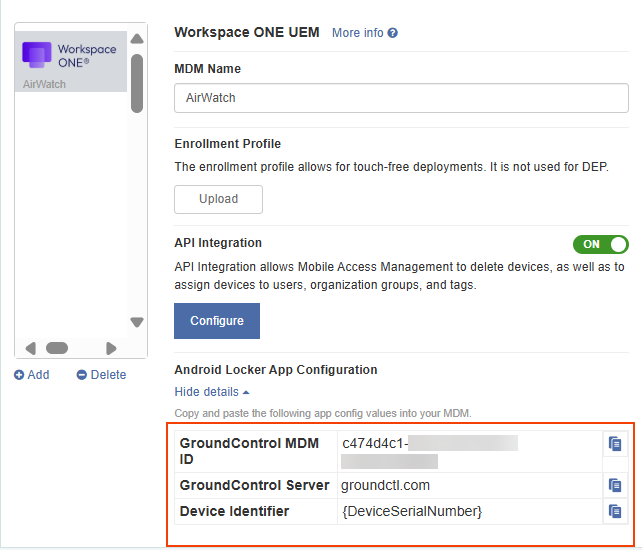This screenshot has height=550, width=642.
Task: Click the horizontal scrollbar thumb in MDM list
Action: click(57, 348)
